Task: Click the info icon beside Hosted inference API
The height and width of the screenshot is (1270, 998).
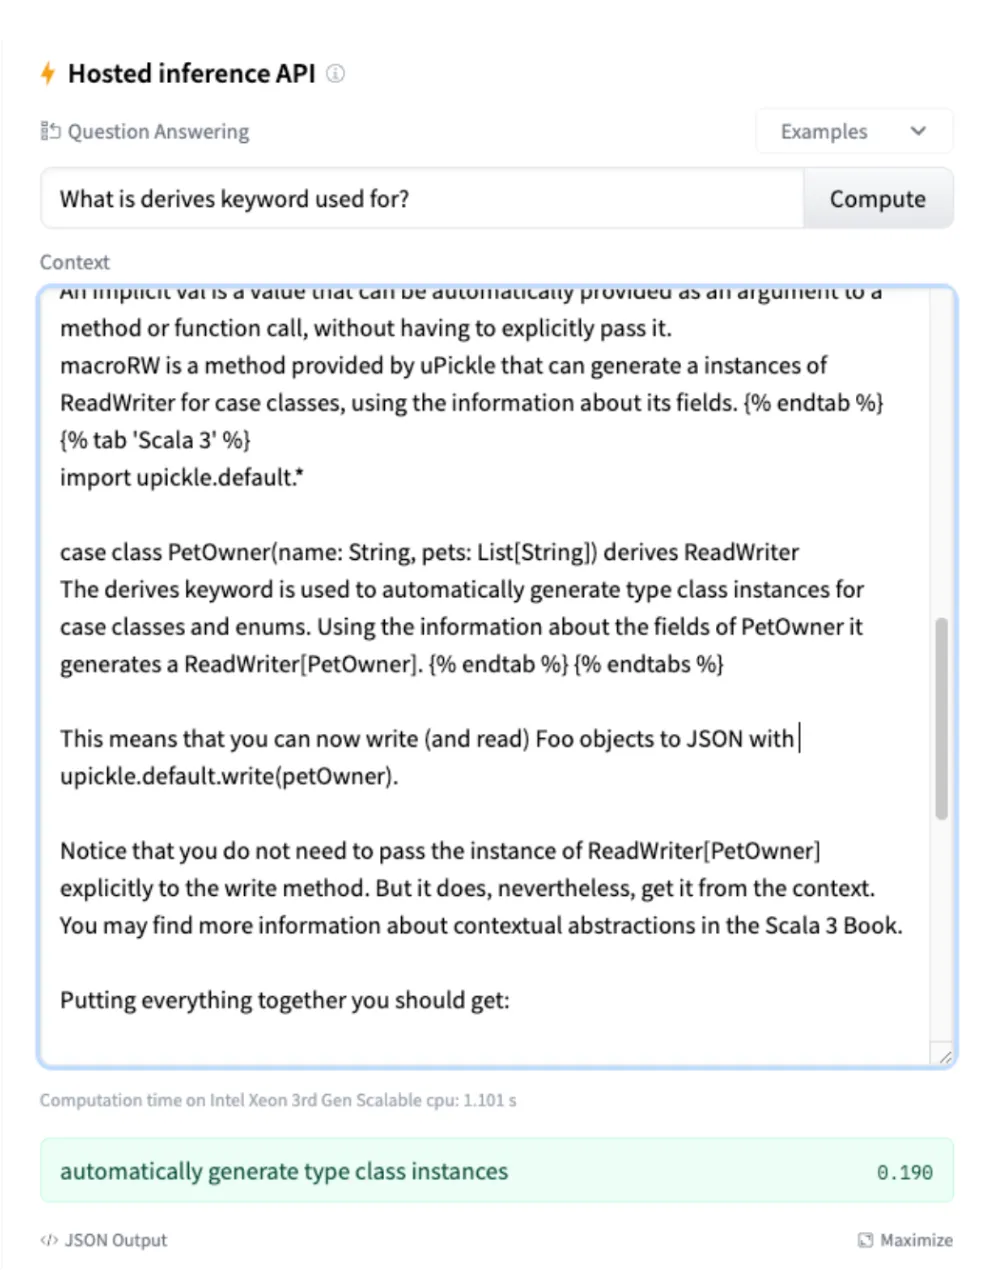Action: [x=336, y=73]
